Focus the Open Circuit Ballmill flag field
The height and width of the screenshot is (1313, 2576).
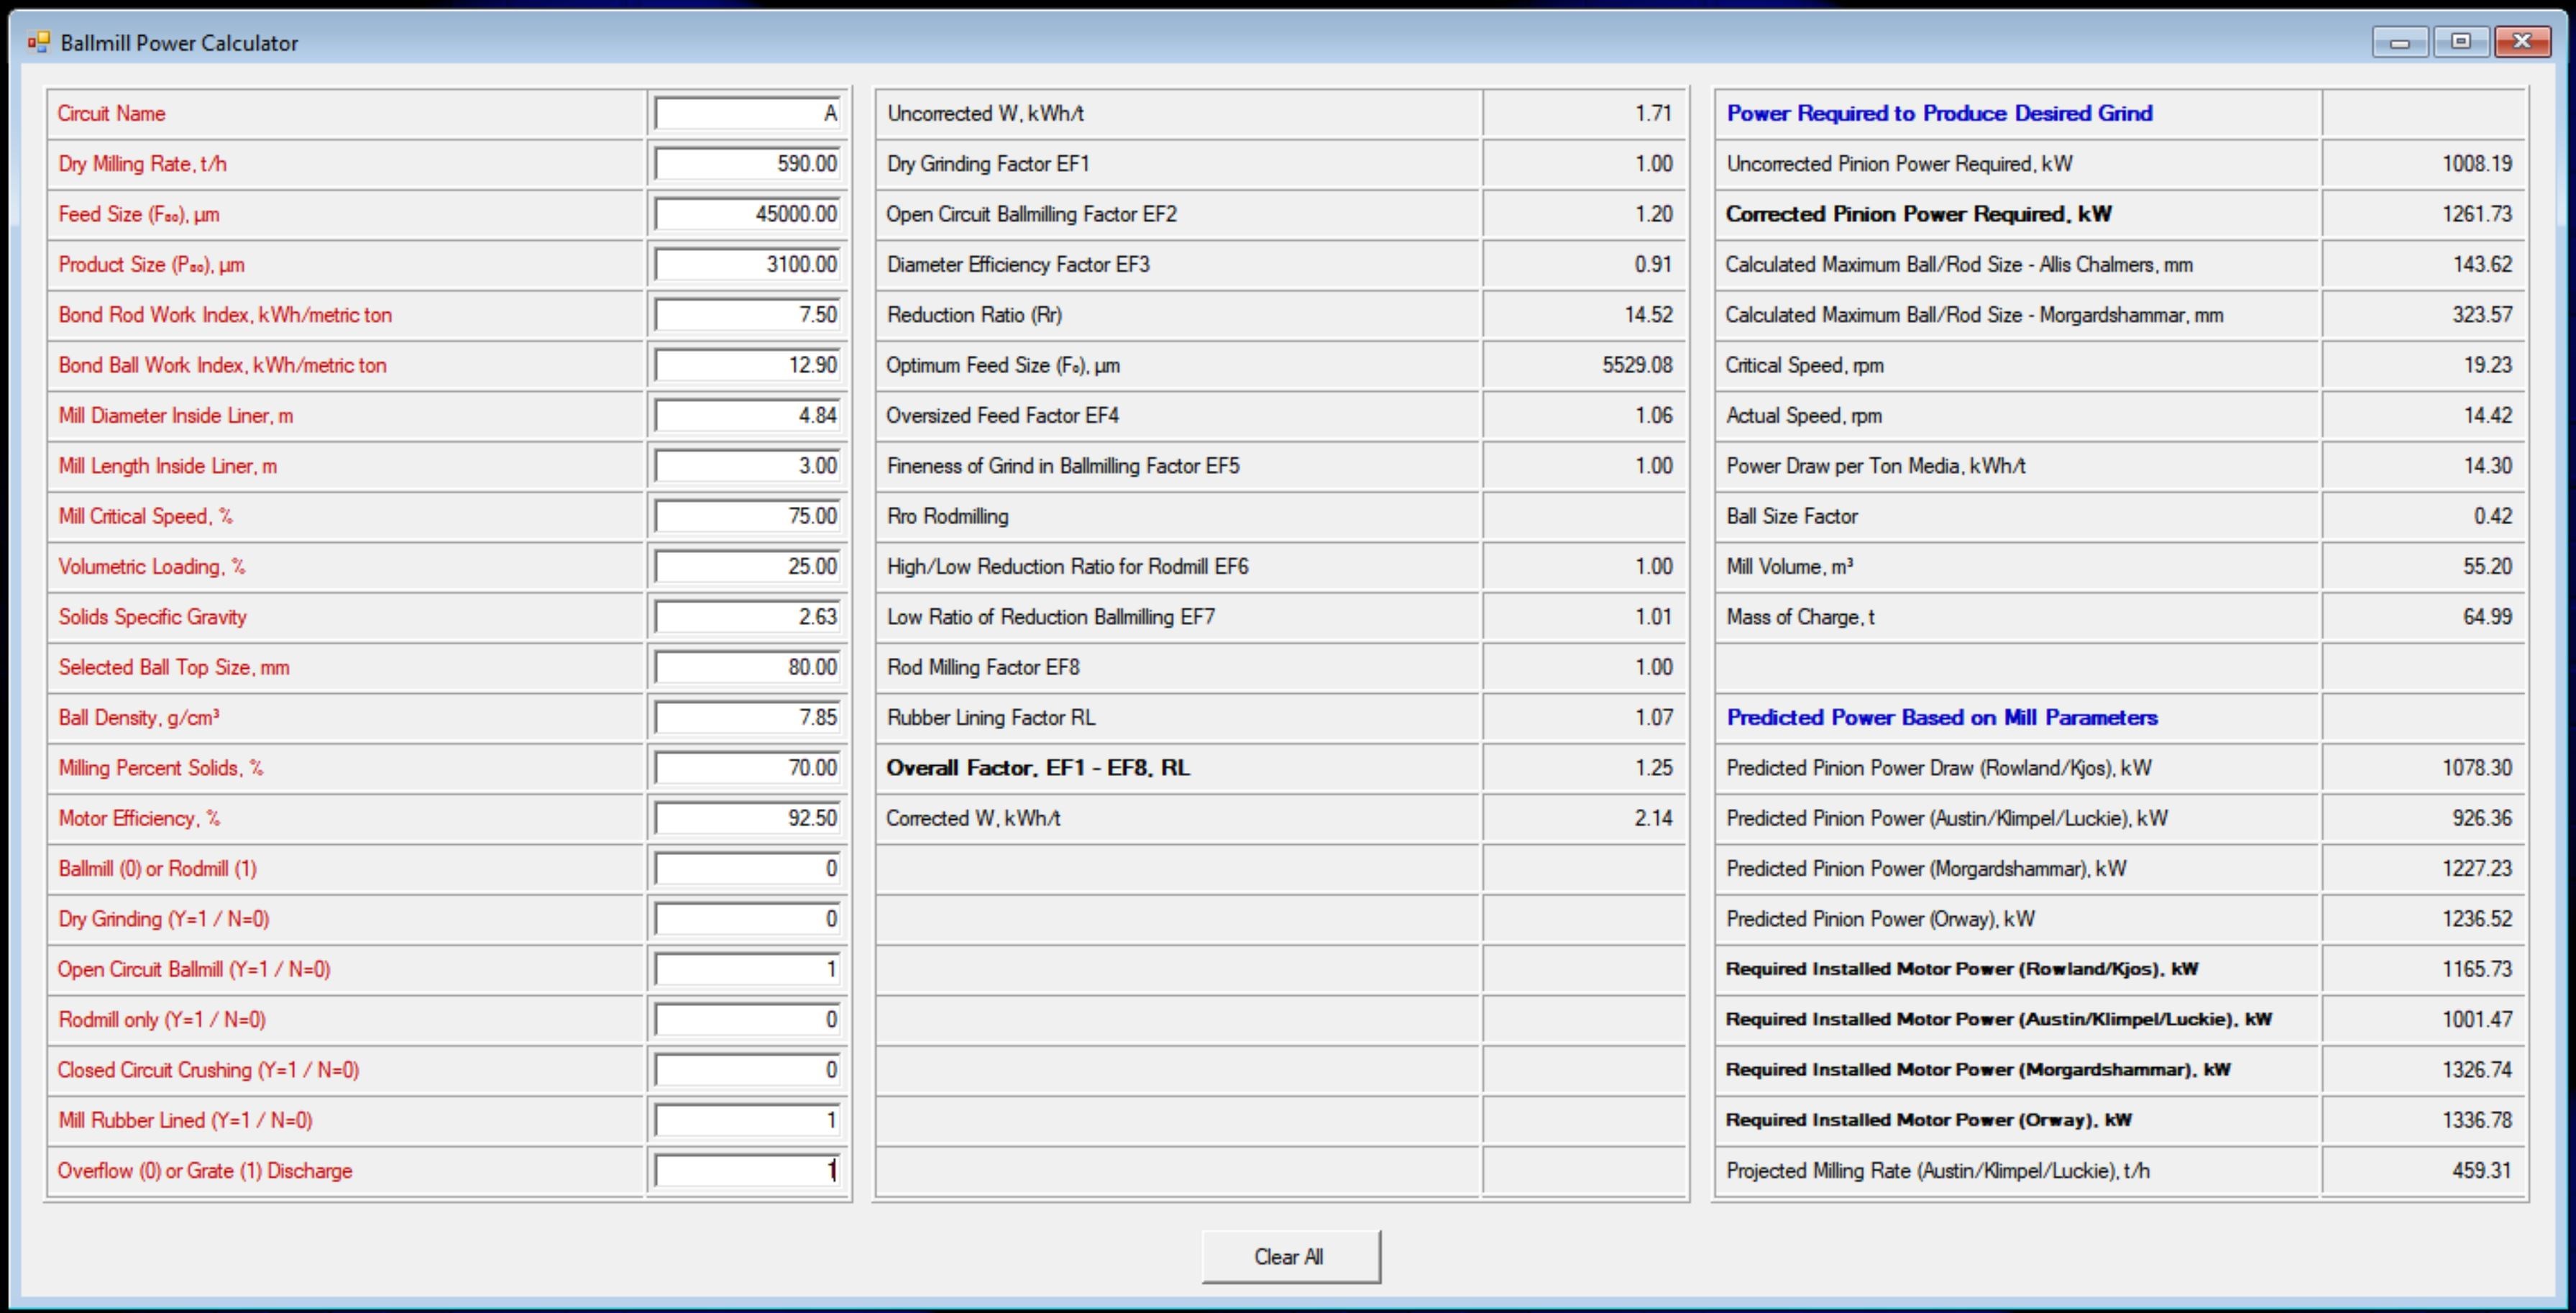[x=747, y=969]
